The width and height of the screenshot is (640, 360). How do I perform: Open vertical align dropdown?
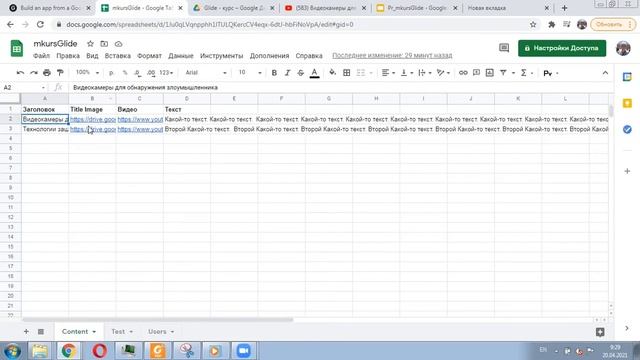tap(407, 73)
